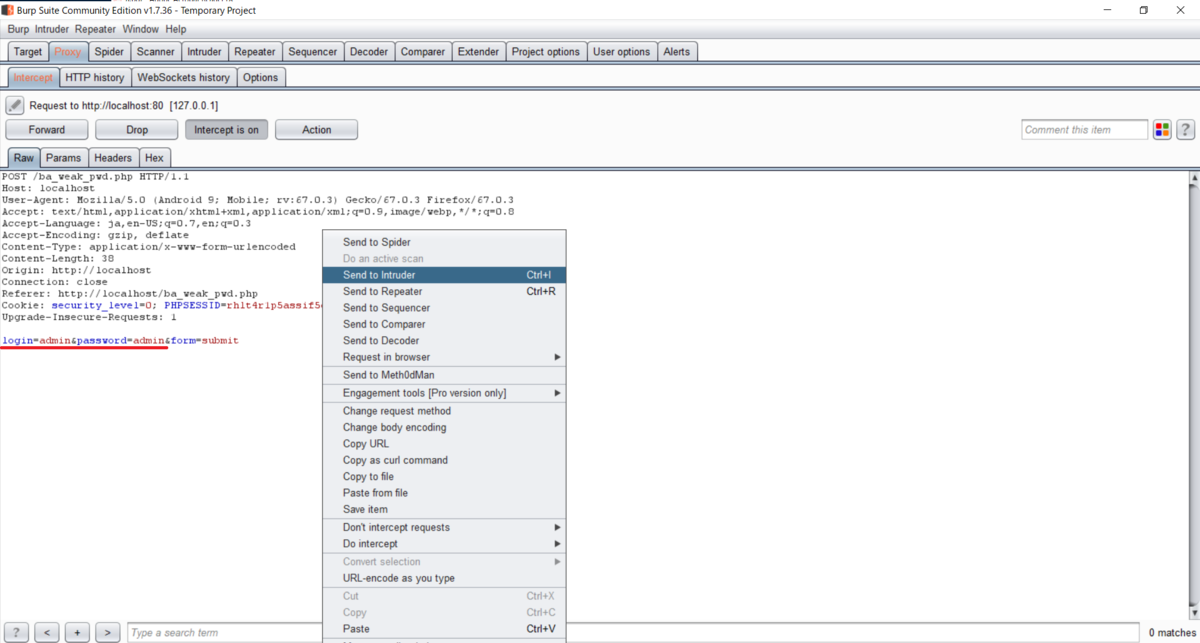Open the User options tab
Image resolution: width=1200 pixels, height=643 pixels.
[621, 52]
